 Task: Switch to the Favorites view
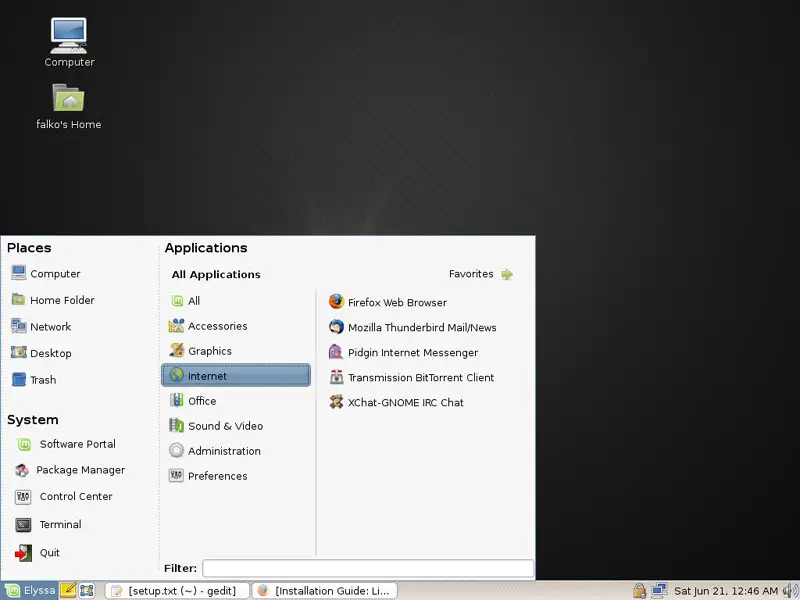pos(481,274)
